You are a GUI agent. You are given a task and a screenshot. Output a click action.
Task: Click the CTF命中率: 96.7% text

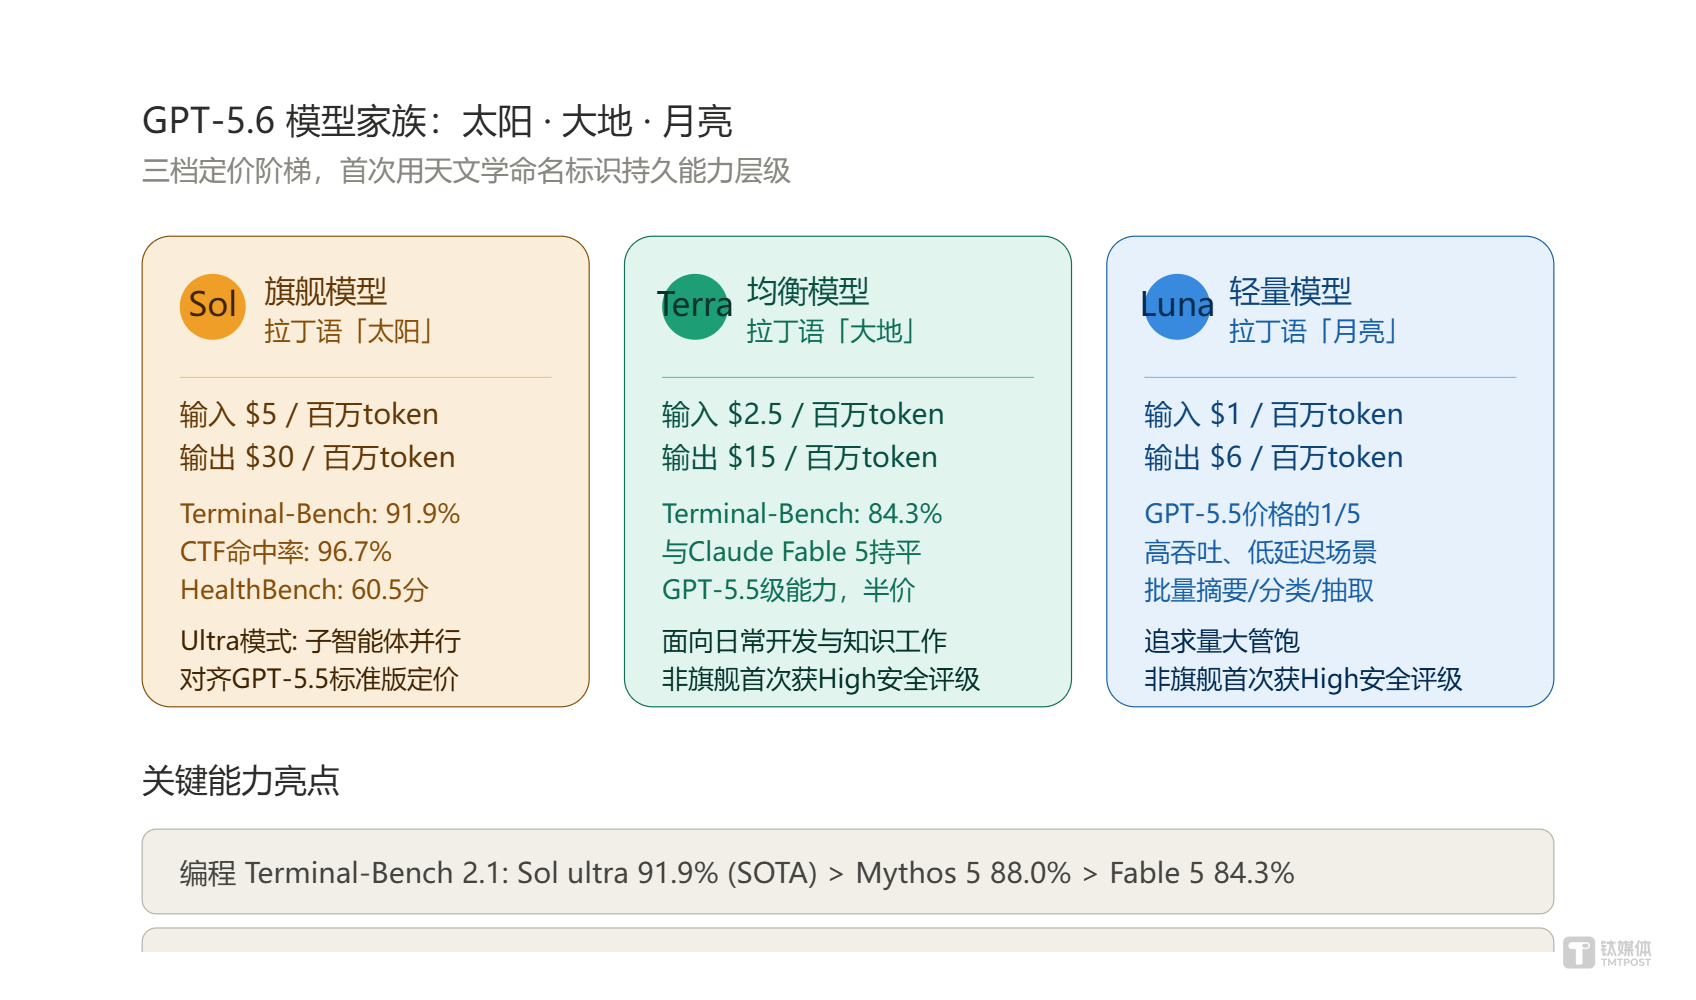[286, 552]
